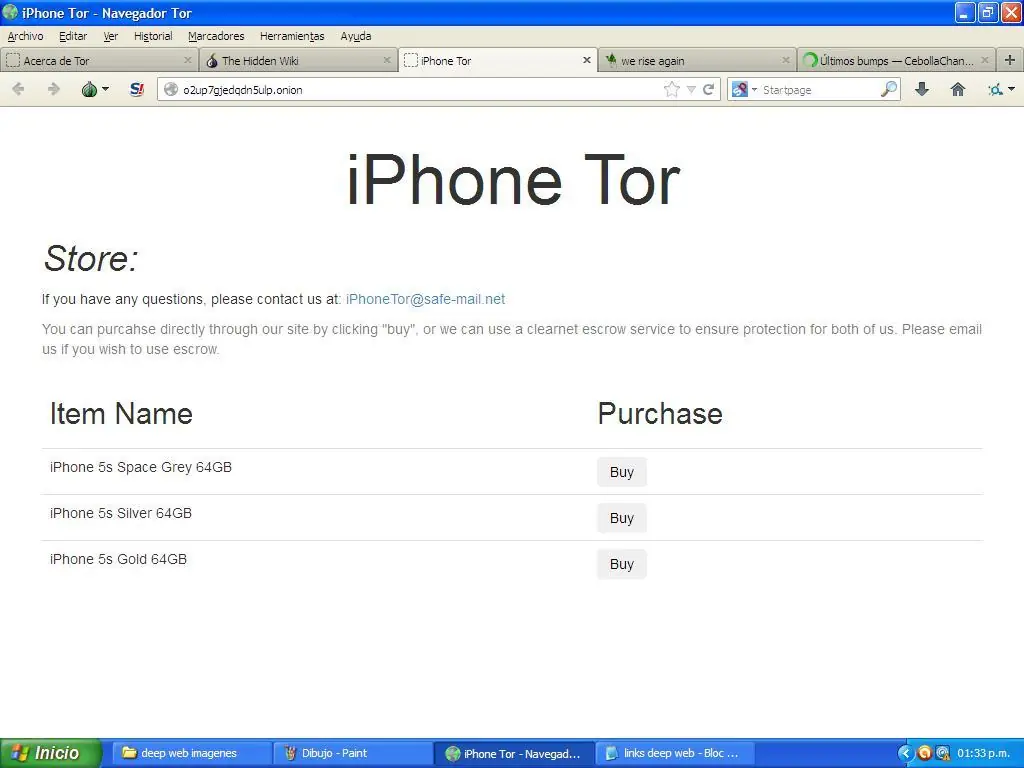
Task: Open iPhoneTor@safe-mail.net email link
Action: pos(425,299)
